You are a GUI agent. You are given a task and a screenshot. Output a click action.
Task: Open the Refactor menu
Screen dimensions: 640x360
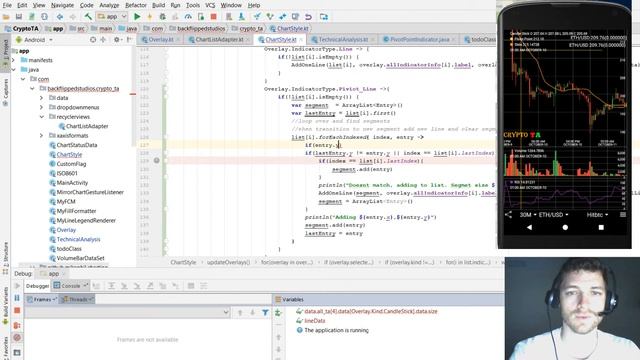[136, 5]
